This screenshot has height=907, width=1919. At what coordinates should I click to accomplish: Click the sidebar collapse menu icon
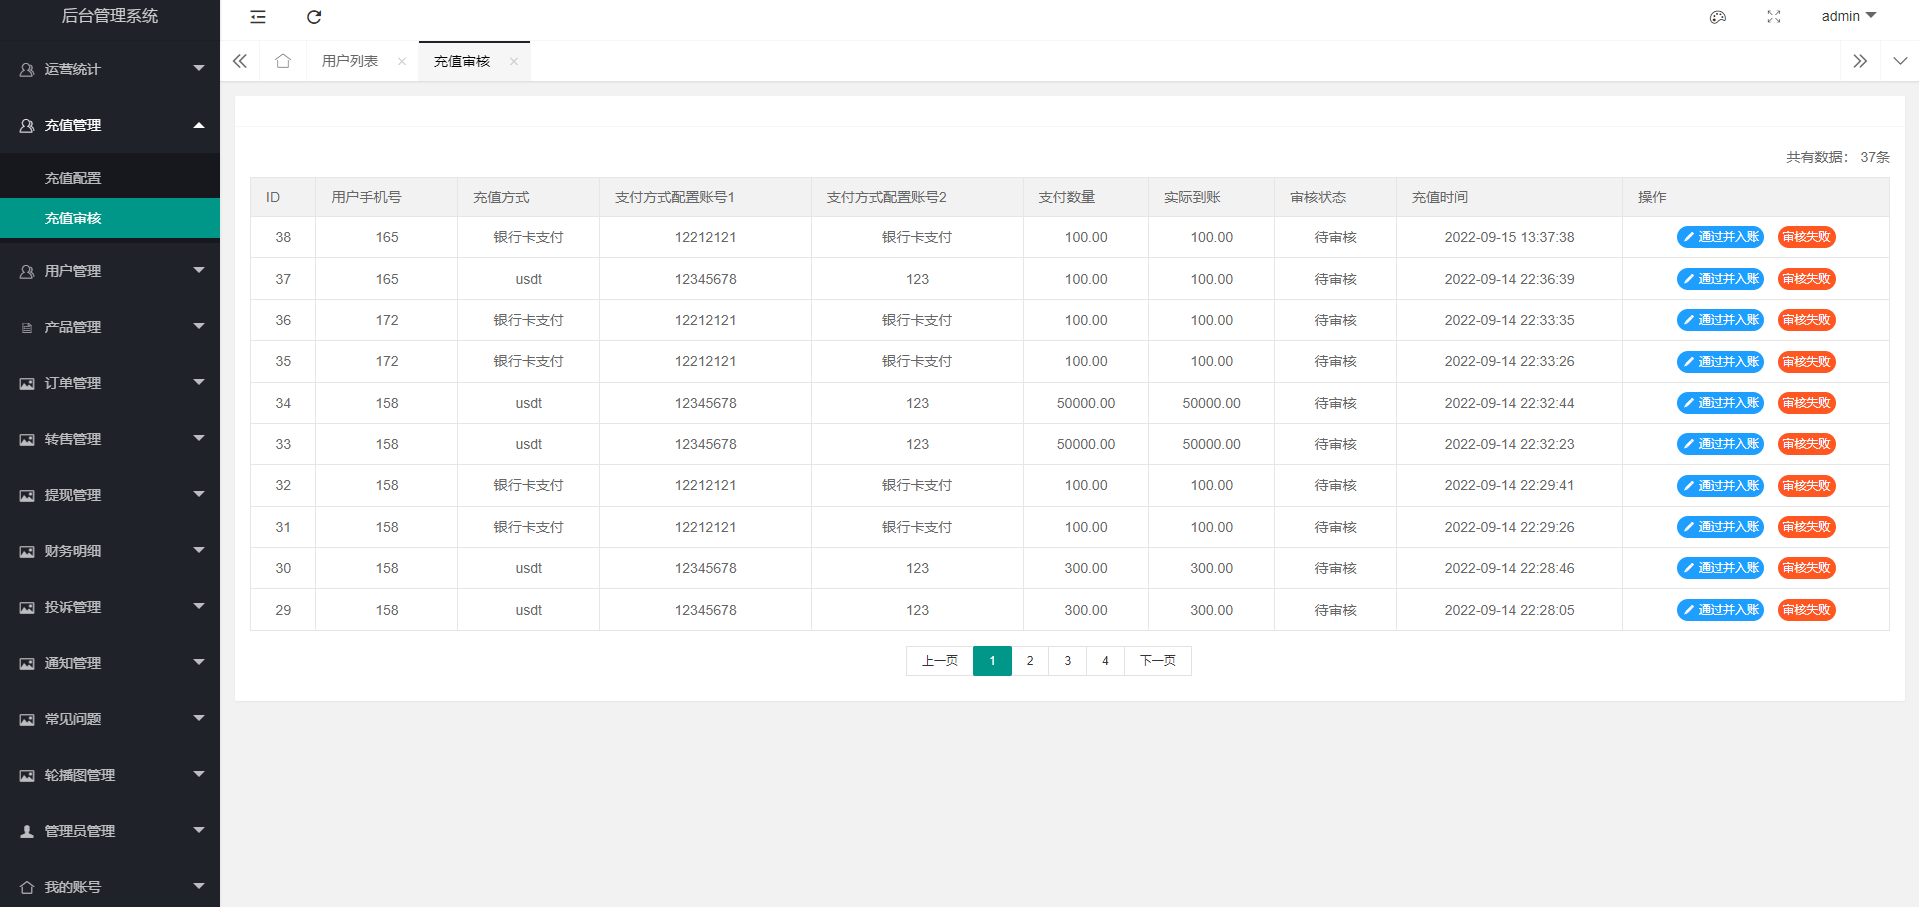[258, 17]
